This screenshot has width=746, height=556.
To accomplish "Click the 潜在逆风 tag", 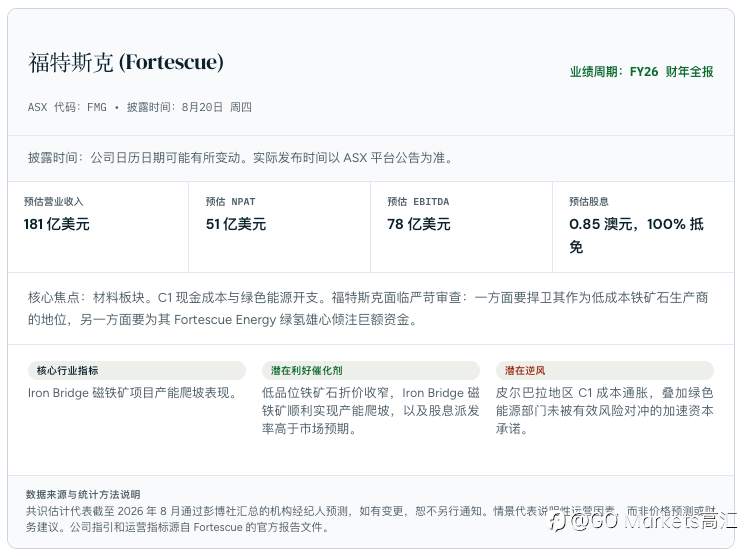I will coord(605,371).
